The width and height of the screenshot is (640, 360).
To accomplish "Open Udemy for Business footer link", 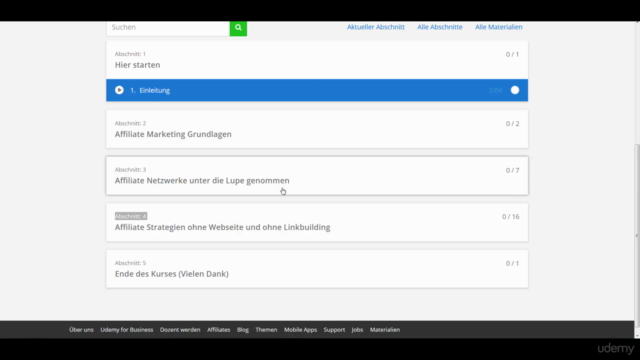I will pyautogui.click(x=127, y=330).
